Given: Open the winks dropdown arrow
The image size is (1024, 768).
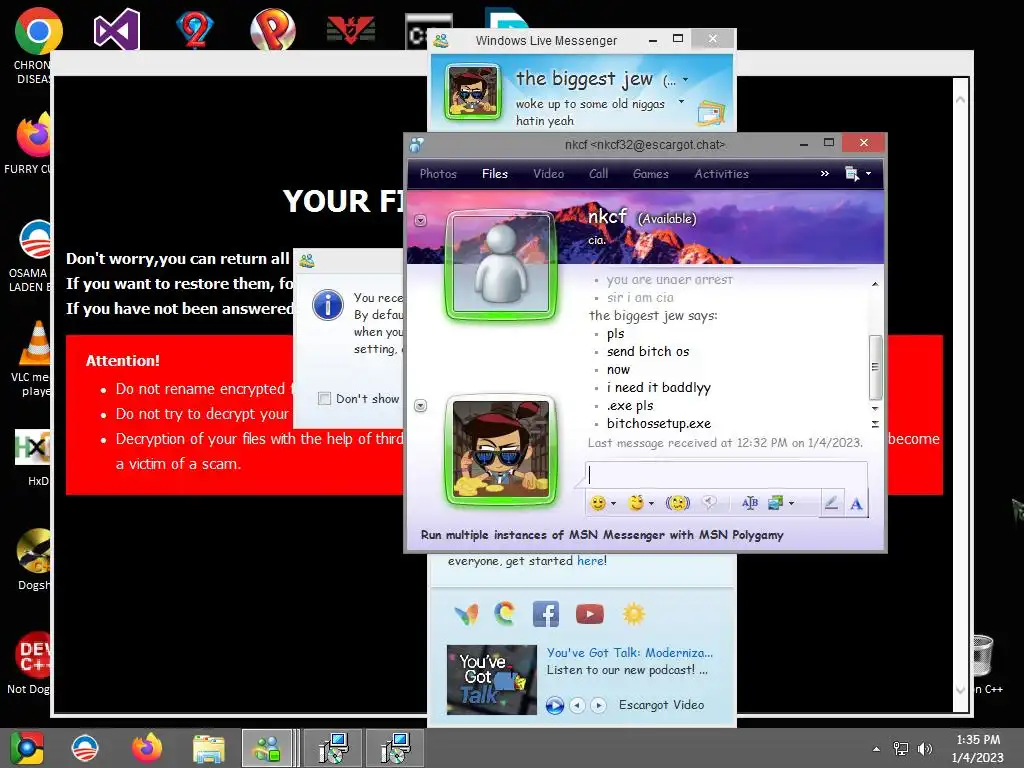Looking at the screenshot, I should point(651,504).
